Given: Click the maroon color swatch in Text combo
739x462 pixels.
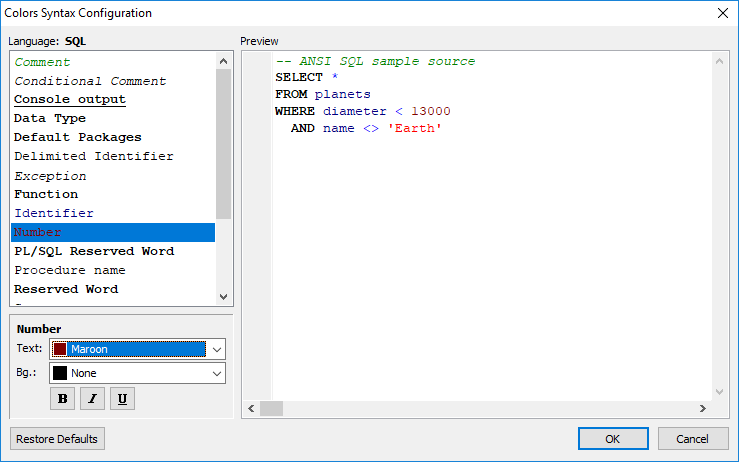Looking at the screenshot, I should 60,349.
